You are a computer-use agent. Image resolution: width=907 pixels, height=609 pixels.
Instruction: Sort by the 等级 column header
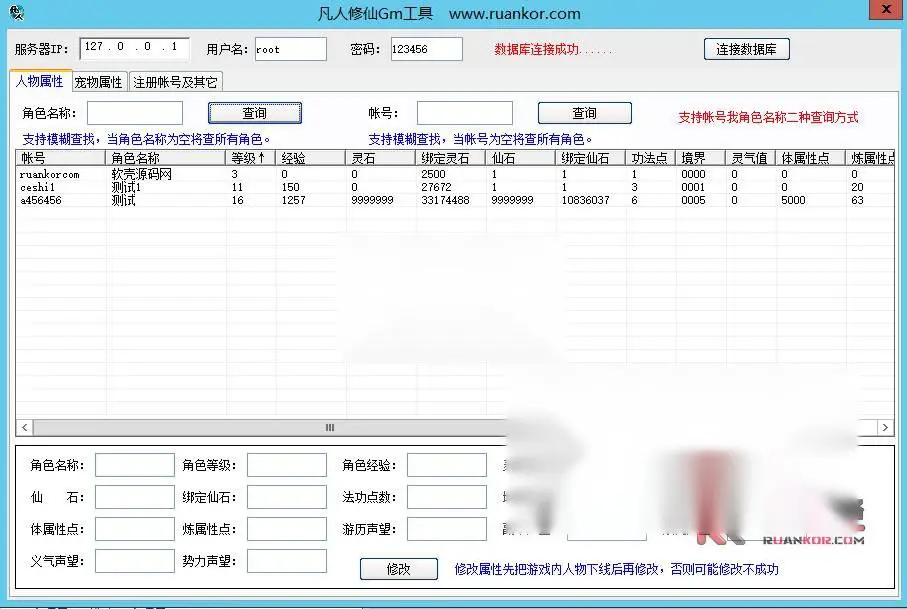tap(251, 158)
